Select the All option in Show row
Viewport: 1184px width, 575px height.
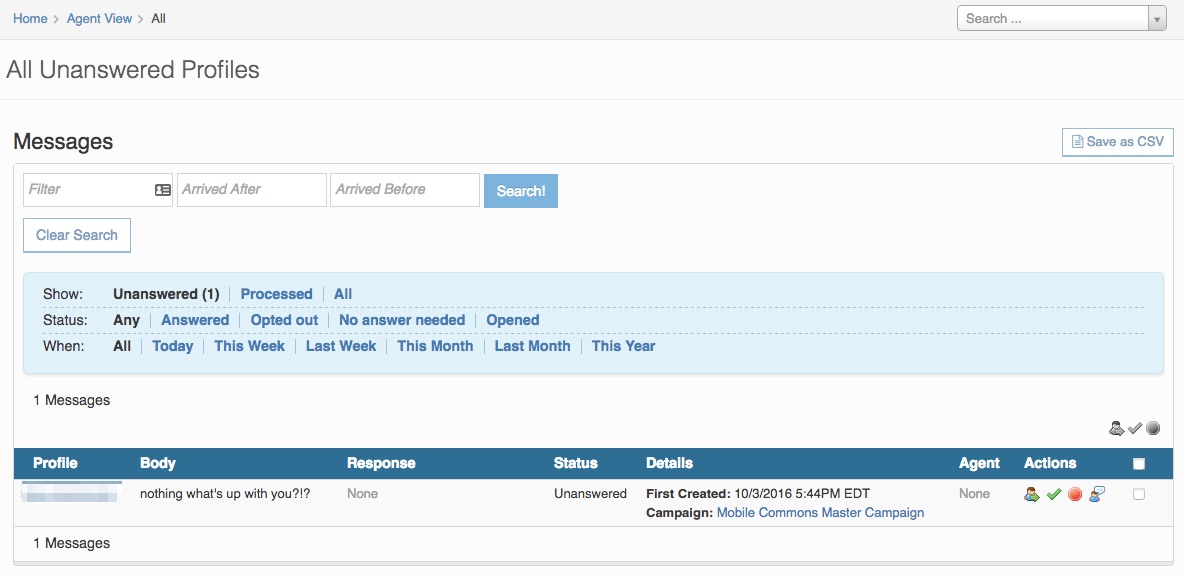click(343, 294)
